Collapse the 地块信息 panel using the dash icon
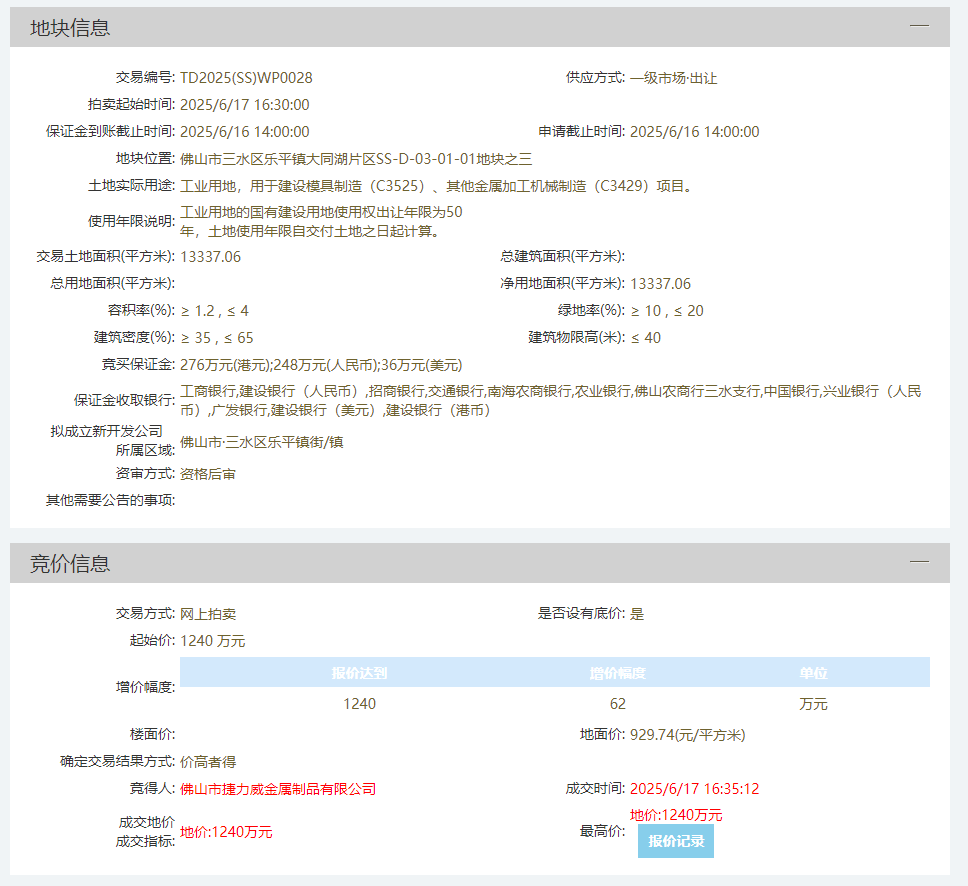 pyautogui.click(x=919, y=27)
